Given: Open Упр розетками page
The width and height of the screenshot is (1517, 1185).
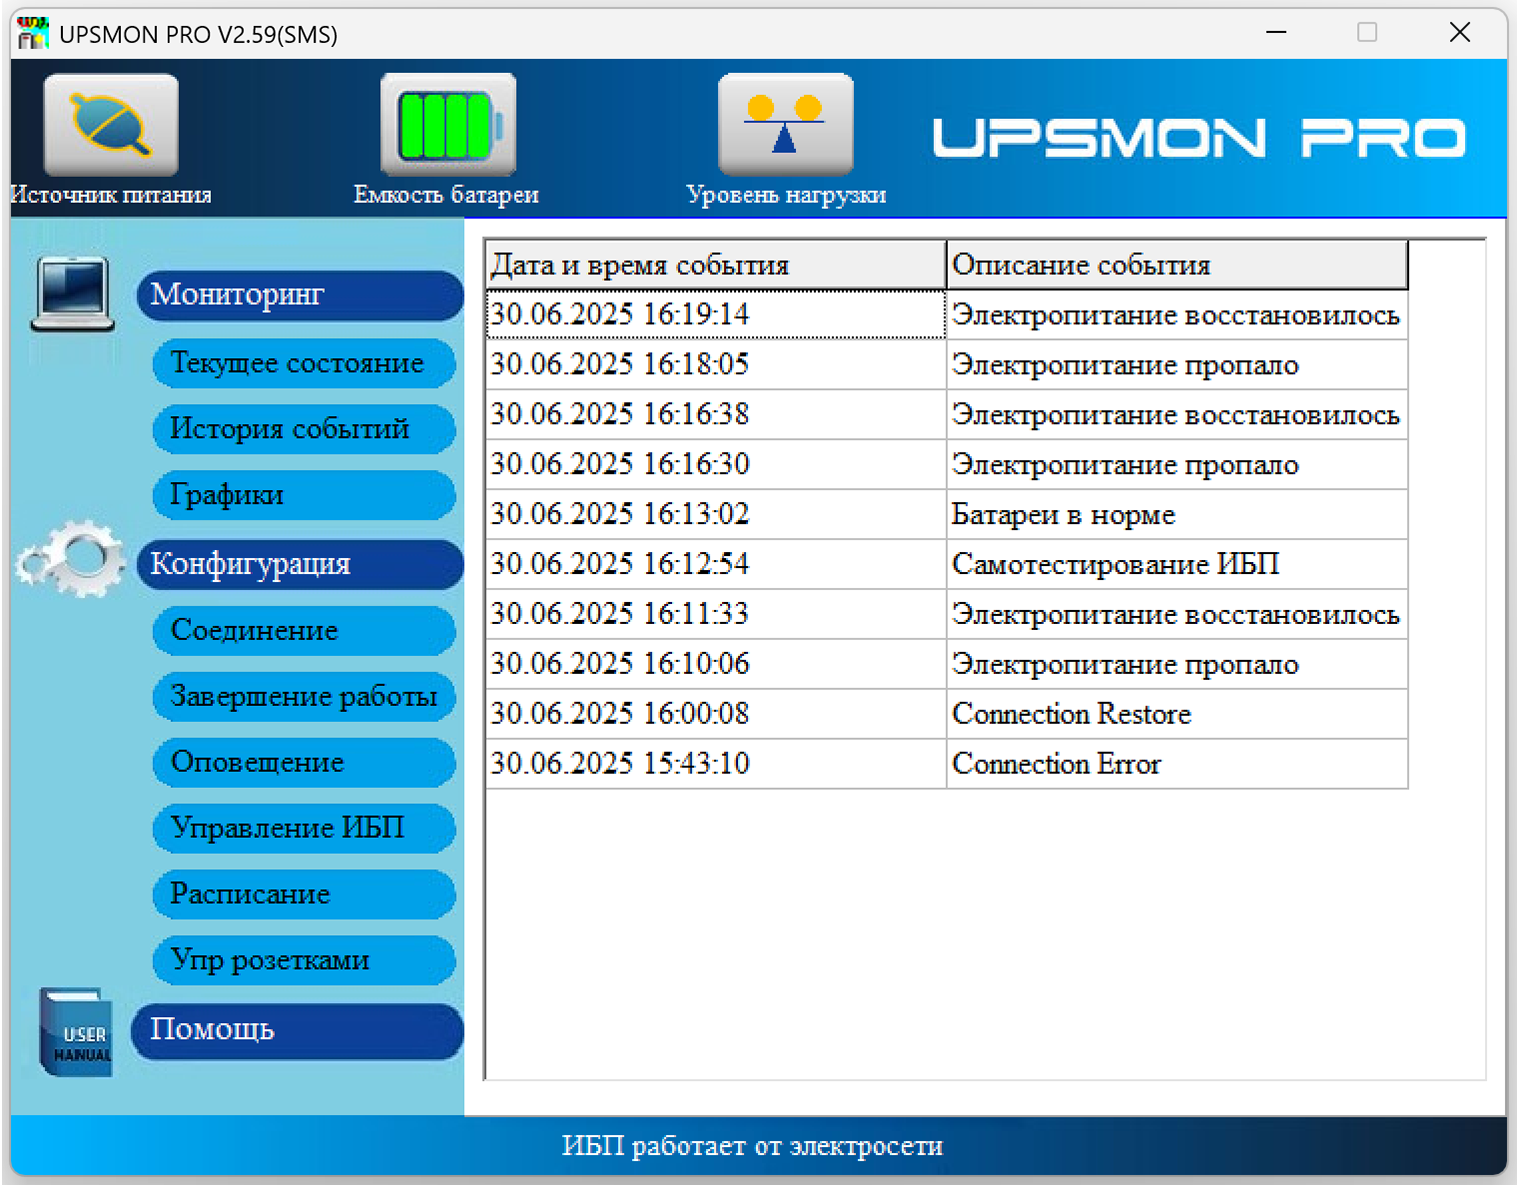Looking at the screenshot, I should (x=304, y=961).
